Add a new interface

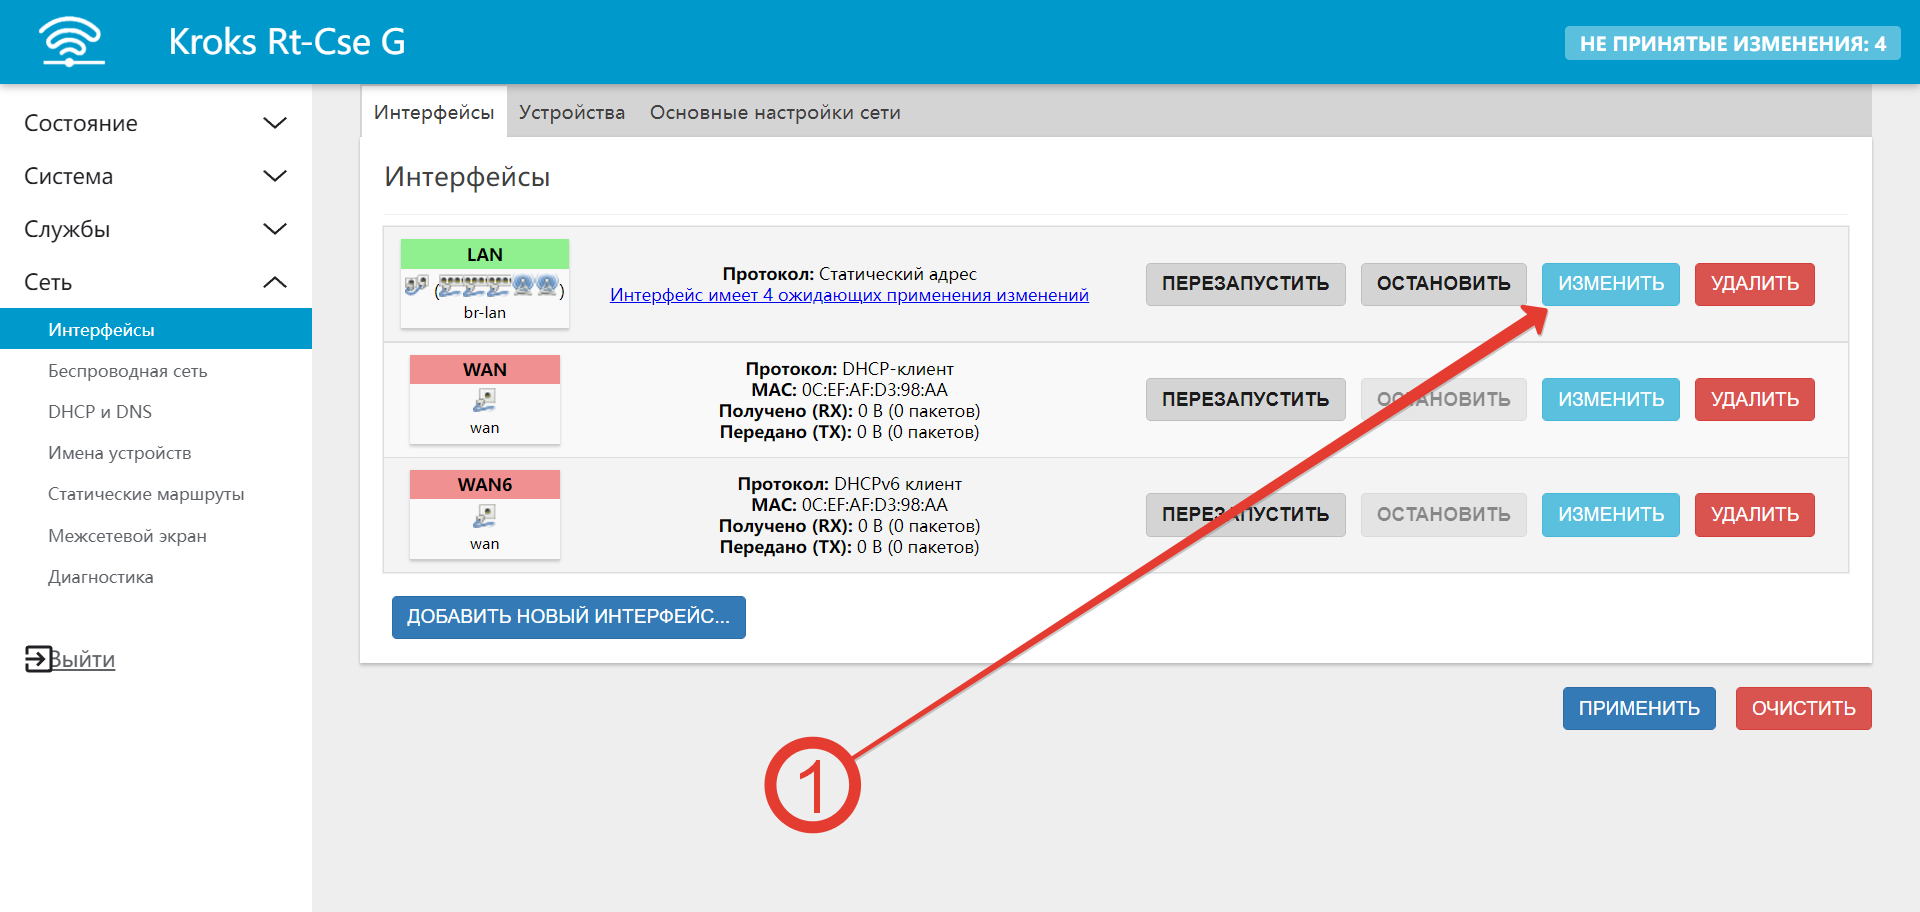pyautogui.click(x=568, y=617)
